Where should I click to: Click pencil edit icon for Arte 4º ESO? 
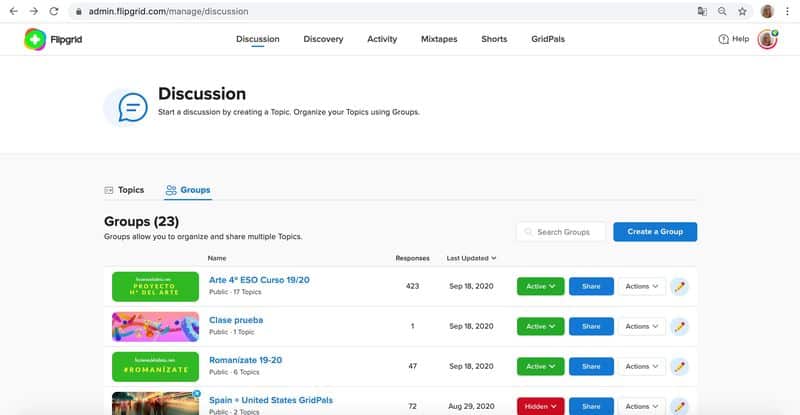679,286
